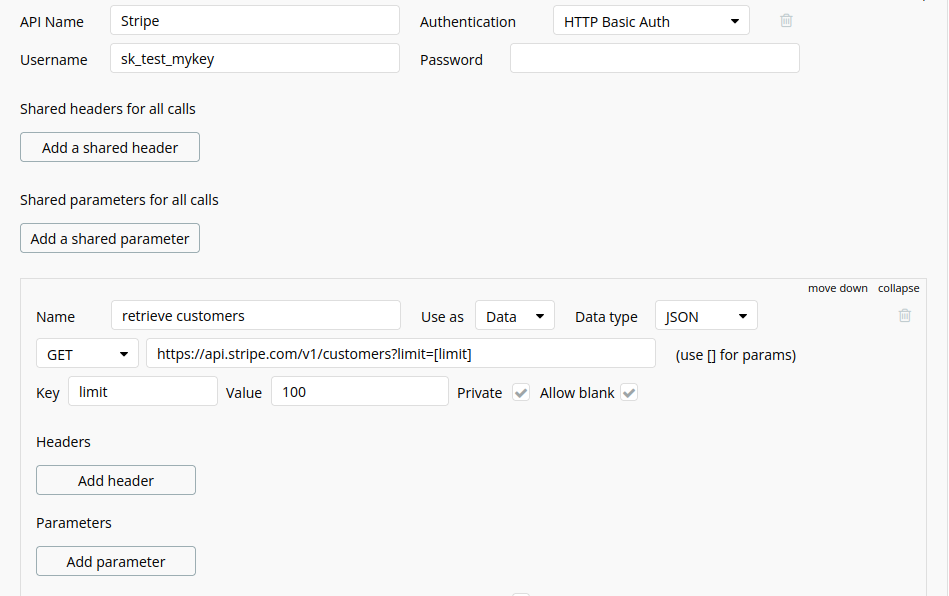Edit the Value field containing 100
Screen dimensions: 949x596
click(360, 391)
